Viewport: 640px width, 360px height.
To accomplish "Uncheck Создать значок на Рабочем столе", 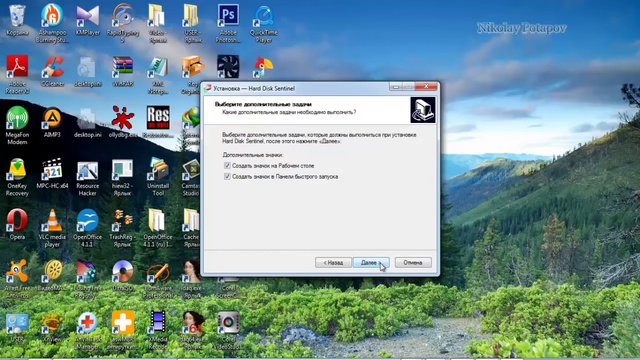I will tap(227, 166).
